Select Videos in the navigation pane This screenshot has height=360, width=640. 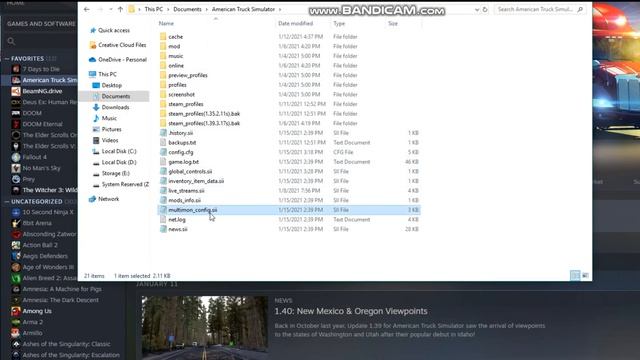pyautogui.click(x=110, y=140)
